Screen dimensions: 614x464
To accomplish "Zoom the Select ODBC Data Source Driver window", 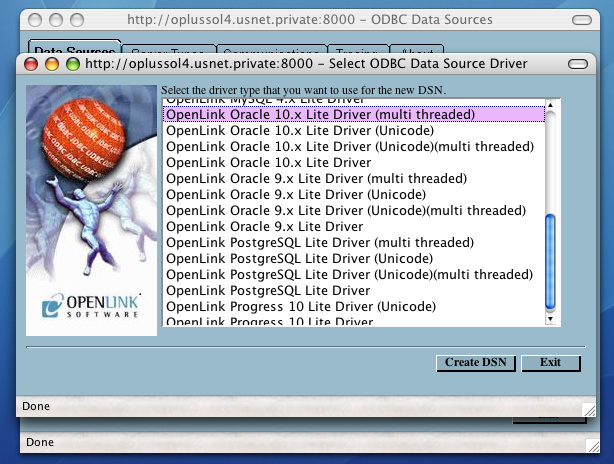I will point(72,64).
